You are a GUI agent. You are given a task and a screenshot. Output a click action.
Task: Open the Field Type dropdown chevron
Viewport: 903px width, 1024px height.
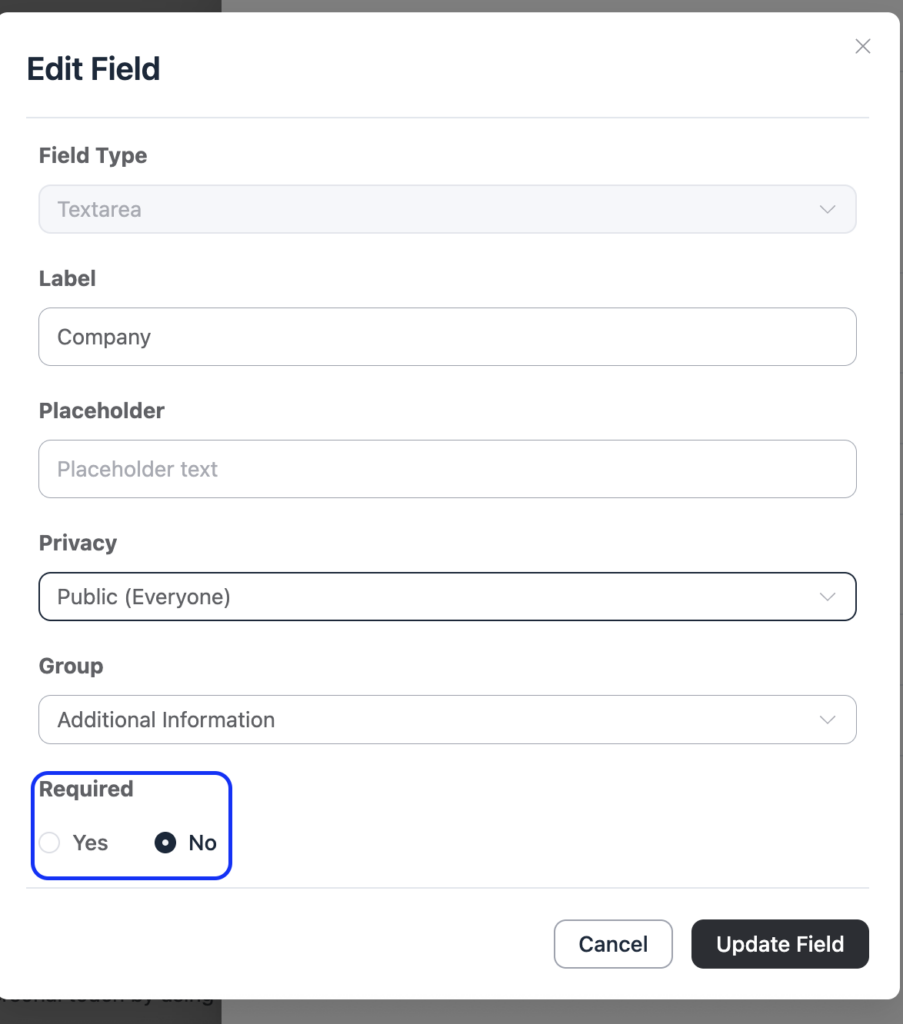[x=827, y=209]
